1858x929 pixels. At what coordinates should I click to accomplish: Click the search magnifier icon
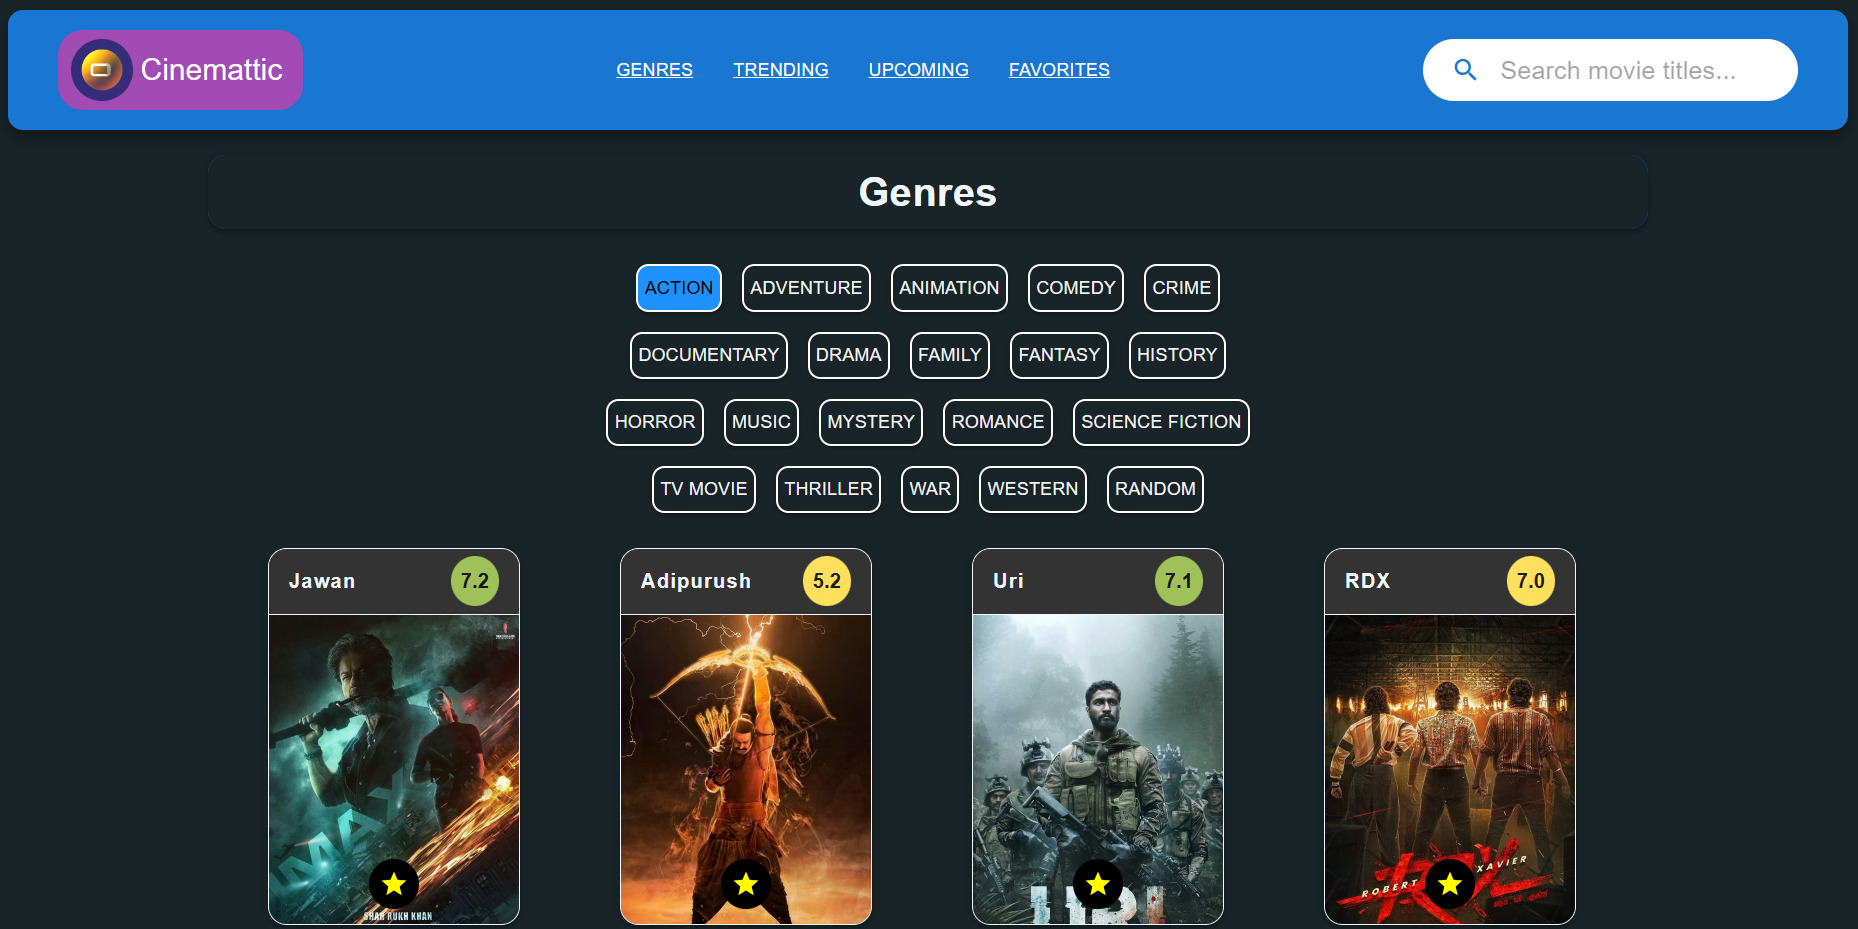(1465, 70)
